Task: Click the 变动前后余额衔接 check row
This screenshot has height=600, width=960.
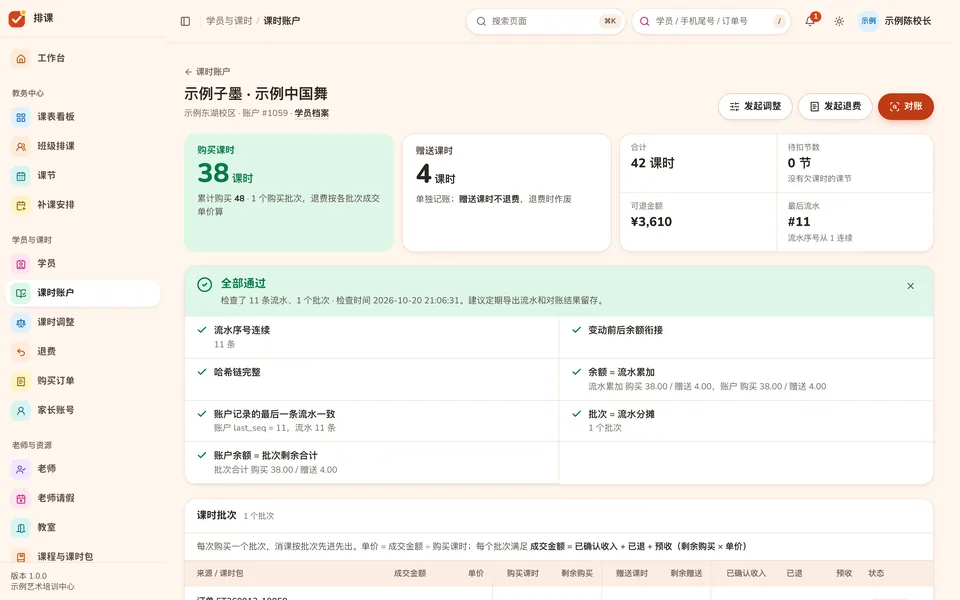Action: (746, 337)
